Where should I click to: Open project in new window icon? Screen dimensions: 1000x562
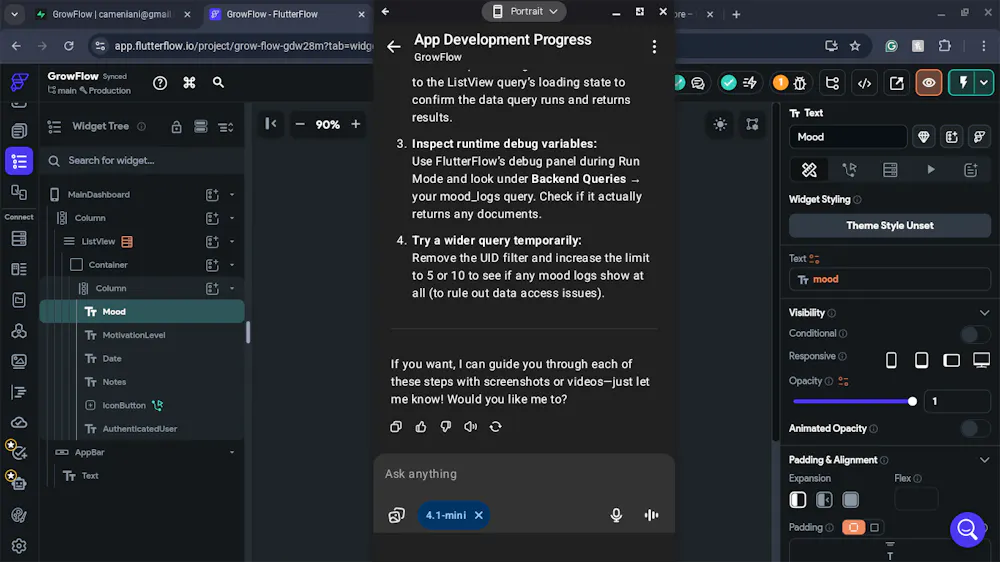(x=897, y=83)
